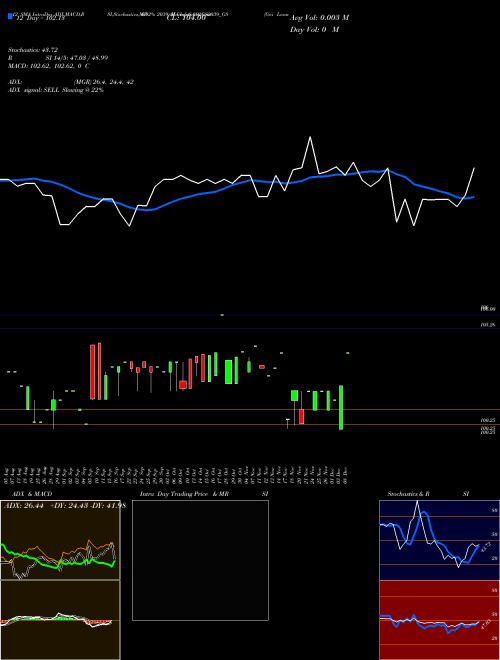Click the 'Day Vol: 0 M' text
Image resolution: width=500 pixels, height=660 pixels.
[314, 30]
